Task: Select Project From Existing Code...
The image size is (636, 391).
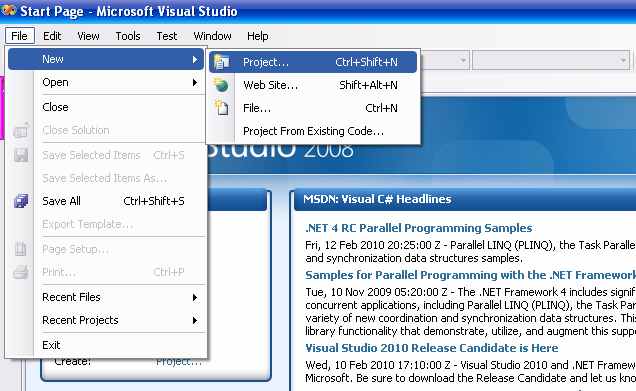Action: [x=313, y=131]
